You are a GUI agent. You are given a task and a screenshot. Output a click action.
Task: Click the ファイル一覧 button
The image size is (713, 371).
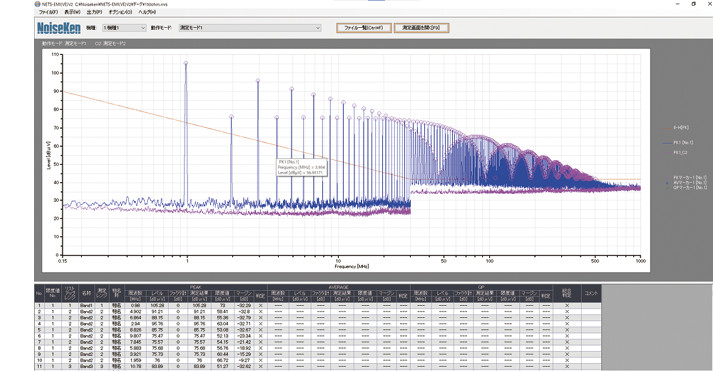[363, 28]
